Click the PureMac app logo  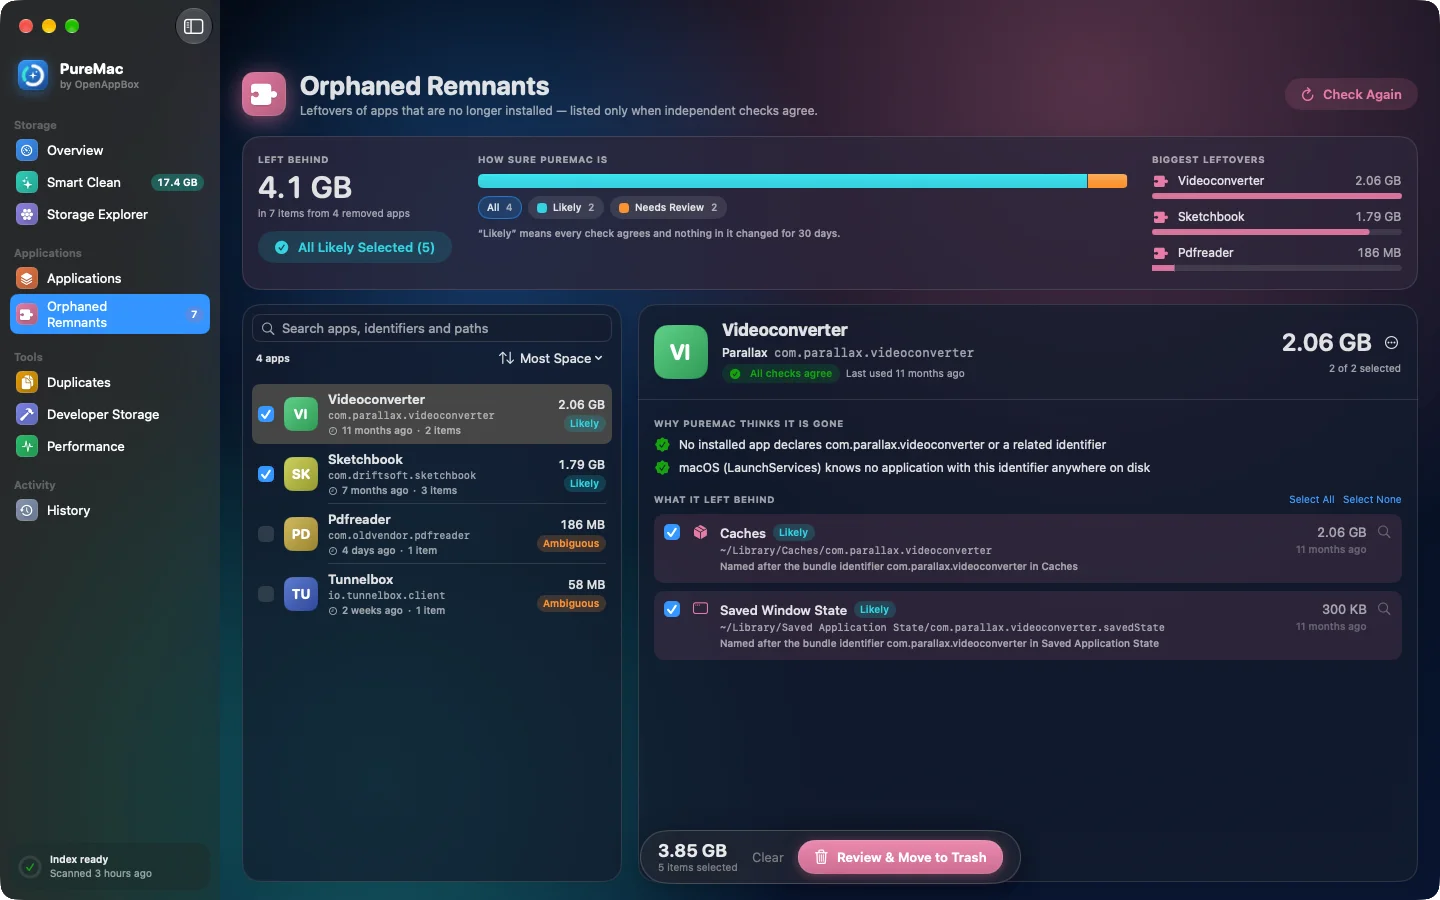click(33, 75)
